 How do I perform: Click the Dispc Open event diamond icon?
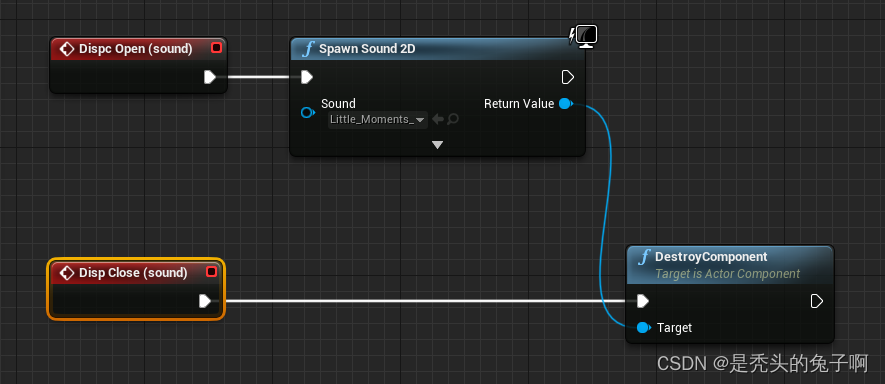pos(67,49)
